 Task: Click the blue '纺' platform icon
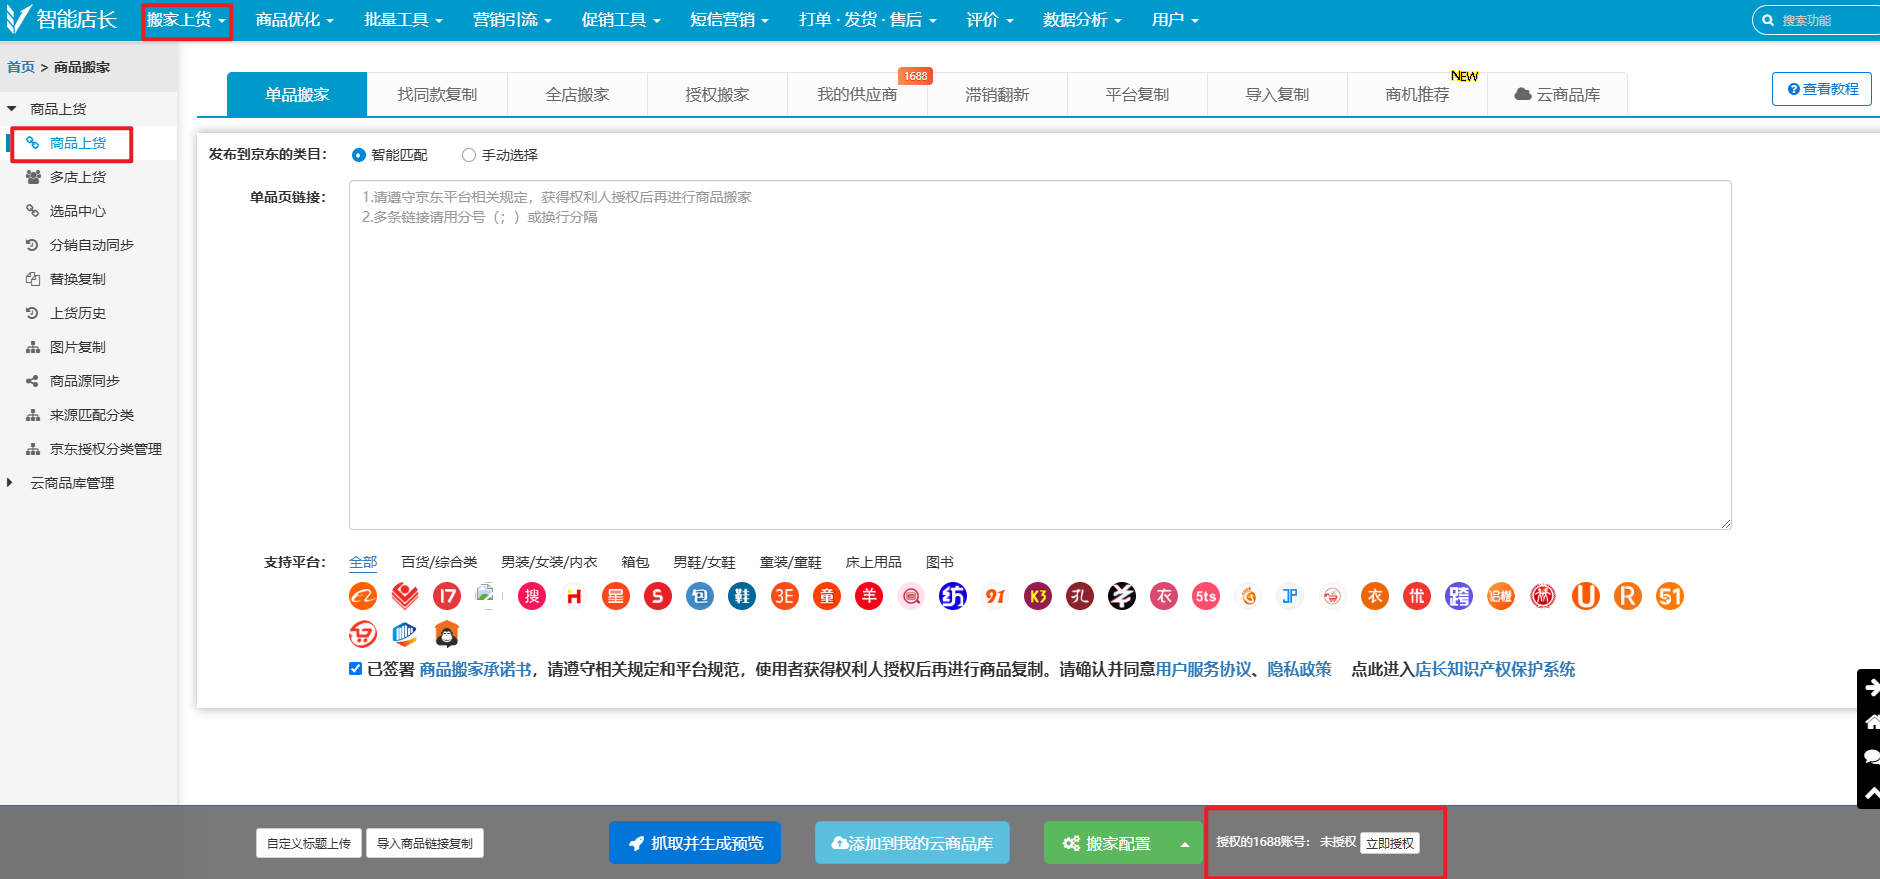coord(953,597)
